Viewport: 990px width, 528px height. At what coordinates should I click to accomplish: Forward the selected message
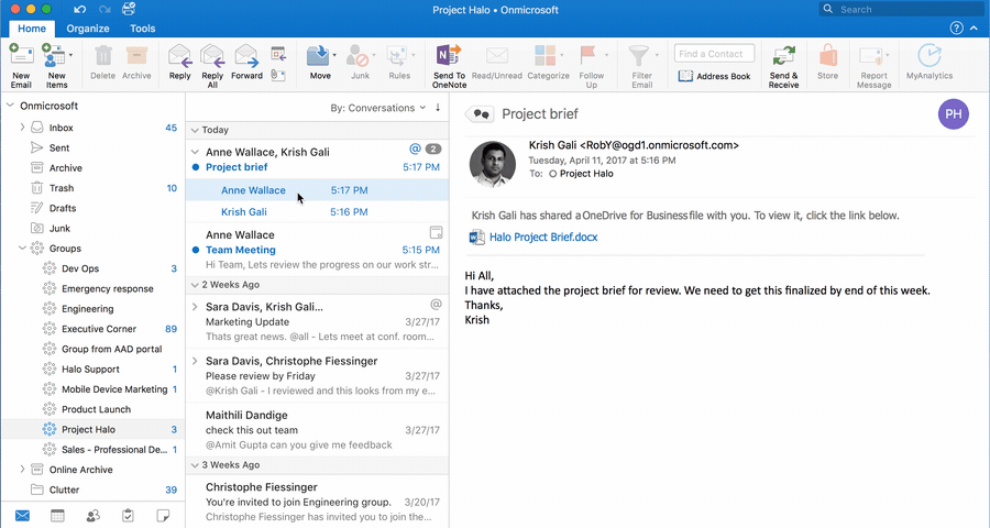point(247,63)
